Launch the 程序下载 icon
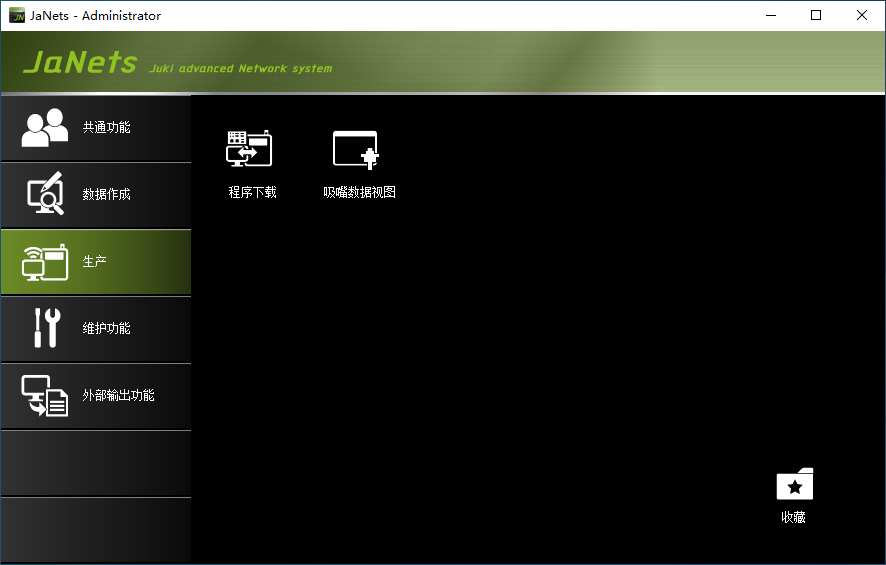This screenshot has width=886, height=565. click(250, 150)
